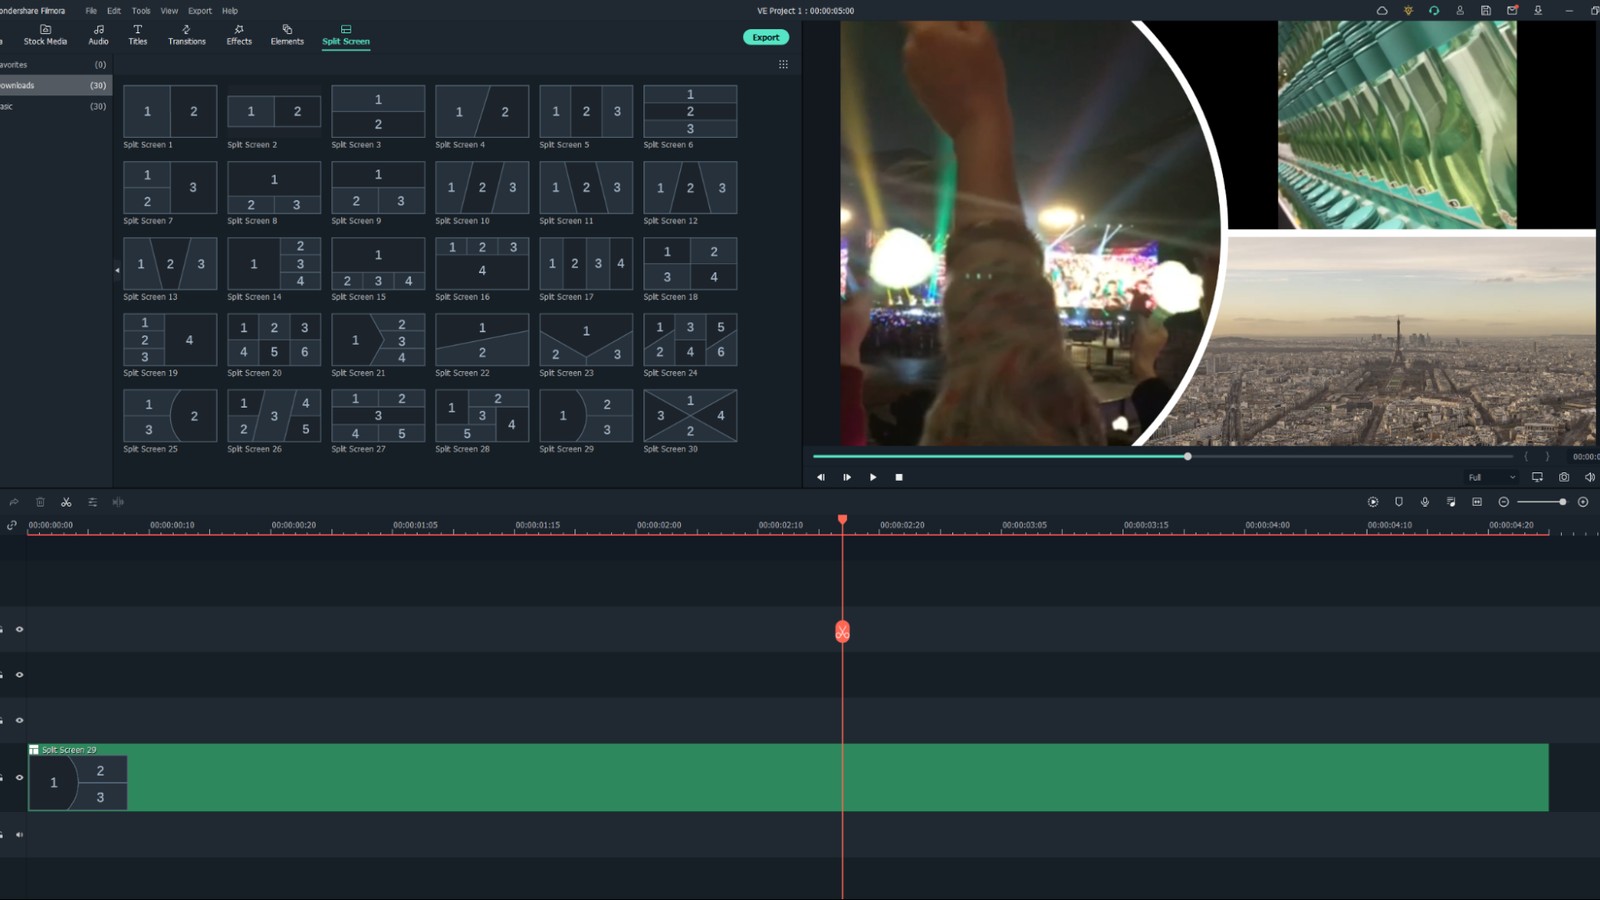This screenshot has height=900, width=1600.
Task: Switch to the Effects tab
Action: 239,35
